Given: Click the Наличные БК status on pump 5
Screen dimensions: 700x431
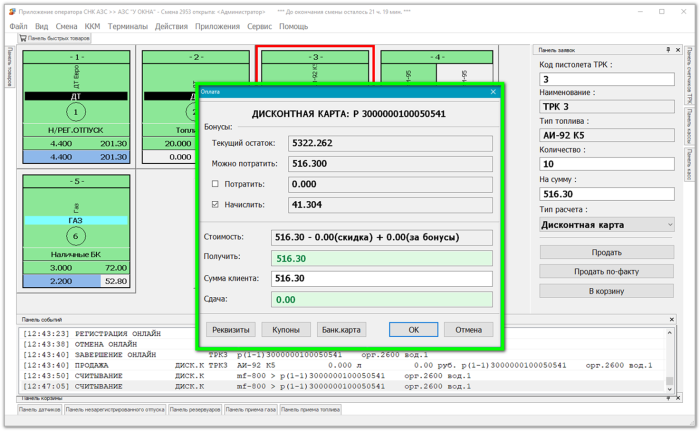Looking at the screenshot, I should point(76,255).
